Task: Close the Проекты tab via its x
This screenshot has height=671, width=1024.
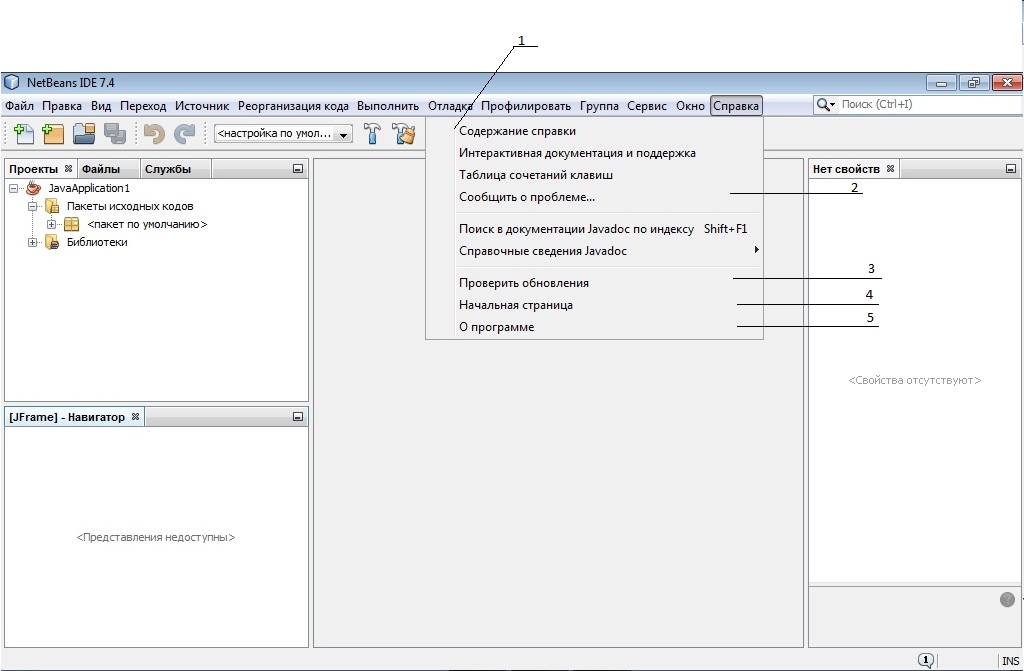Action: coord(68,169)
